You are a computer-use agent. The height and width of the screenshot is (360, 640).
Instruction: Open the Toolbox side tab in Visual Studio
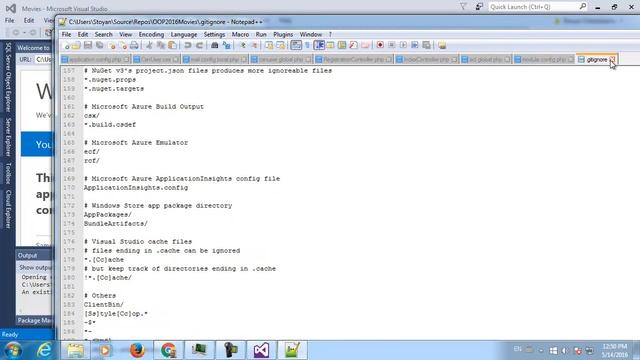point(8,173)
